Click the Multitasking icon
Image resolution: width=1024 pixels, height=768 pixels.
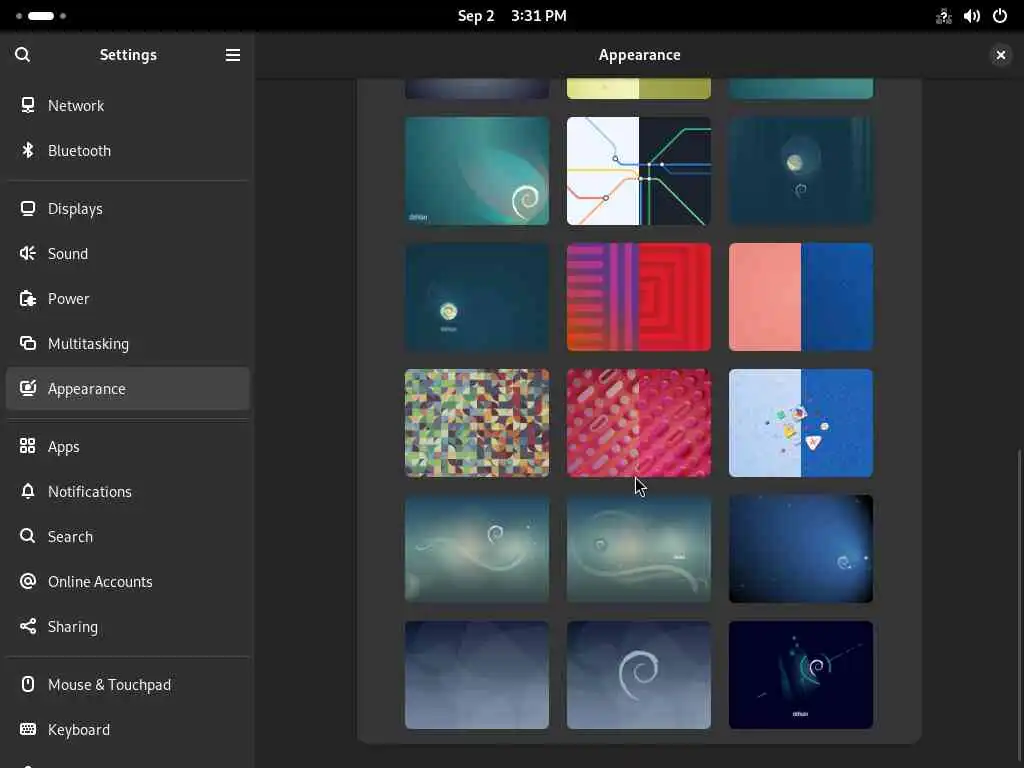click(x=27, y=344)
